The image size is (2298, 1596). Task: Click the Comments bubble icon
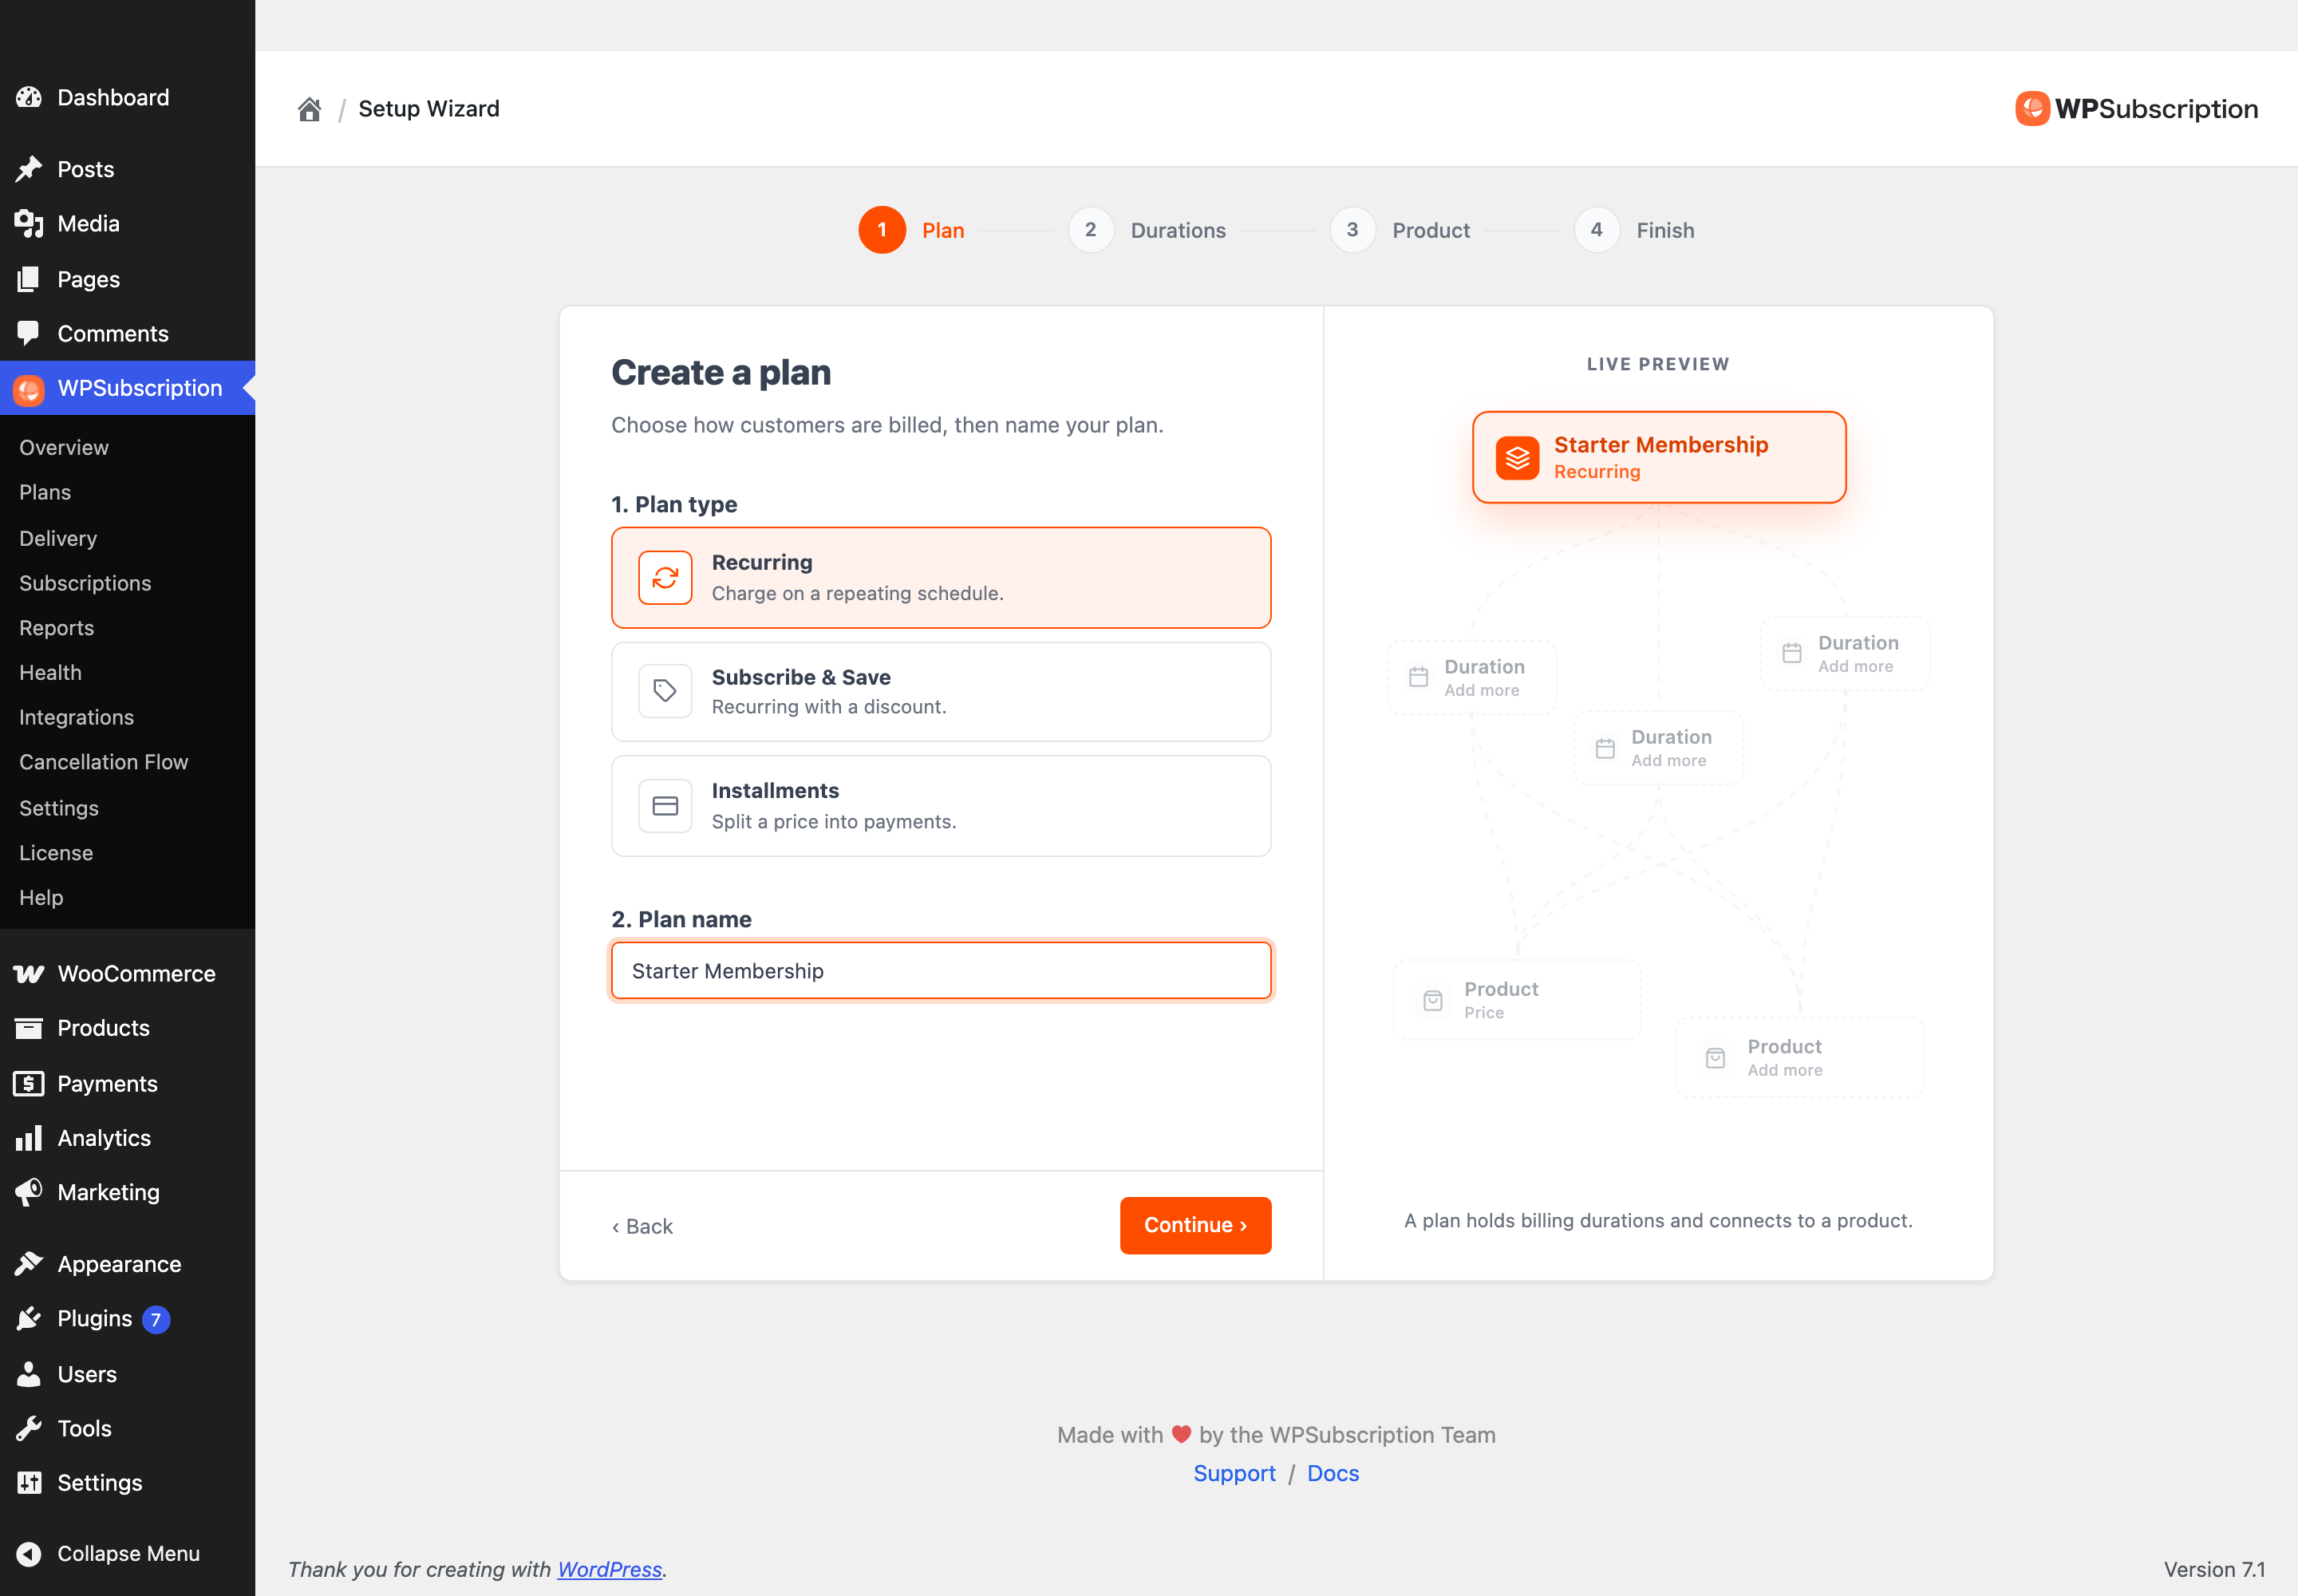(x=29, y=334)
